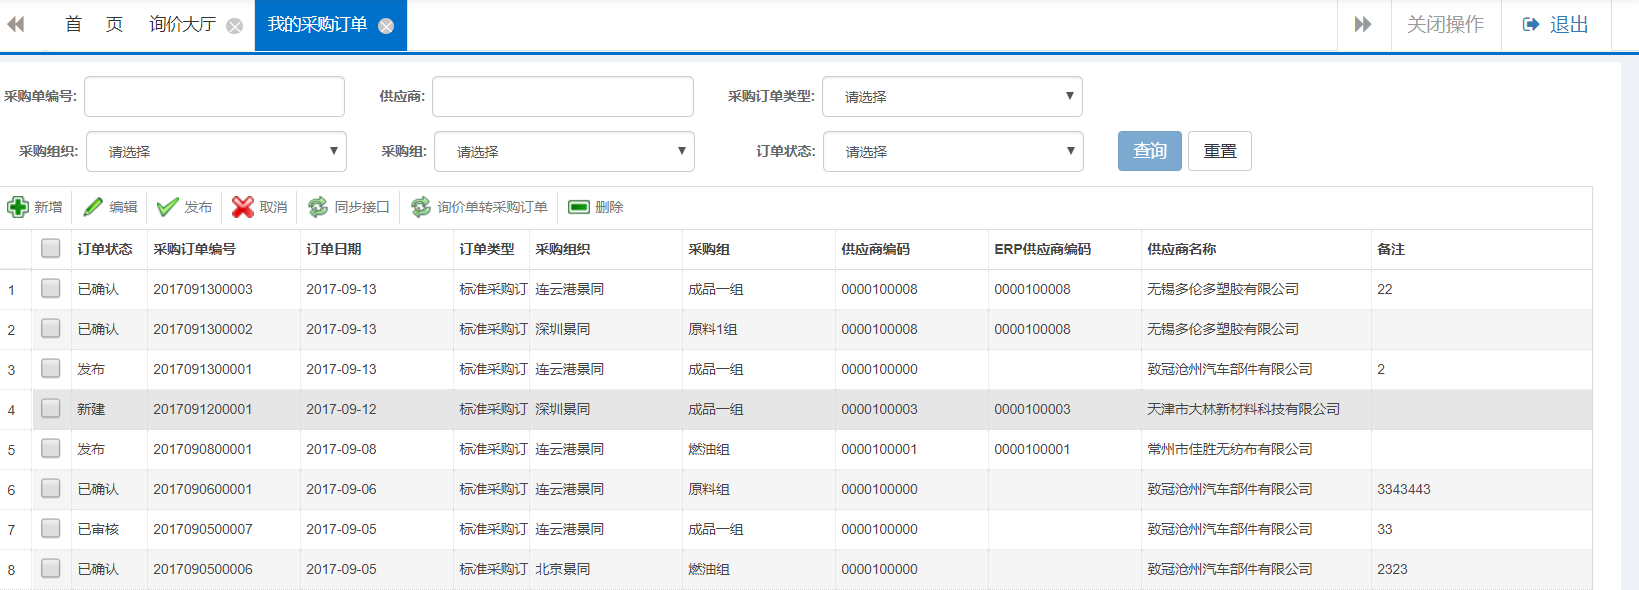Click the date 2017-09-08 cell
1639x590 pixels.
coord(342,449)
